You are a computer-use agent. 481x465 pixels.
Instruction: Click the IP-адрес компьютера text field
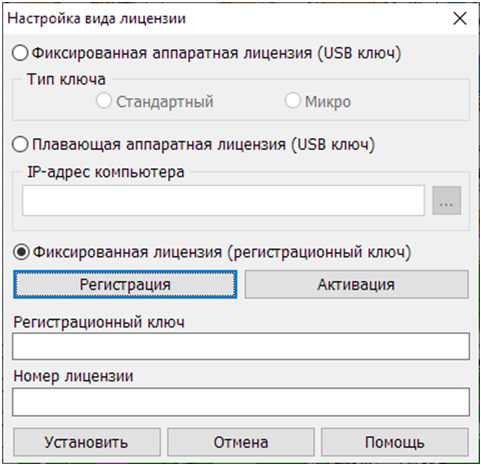click(x=223, y=200)
